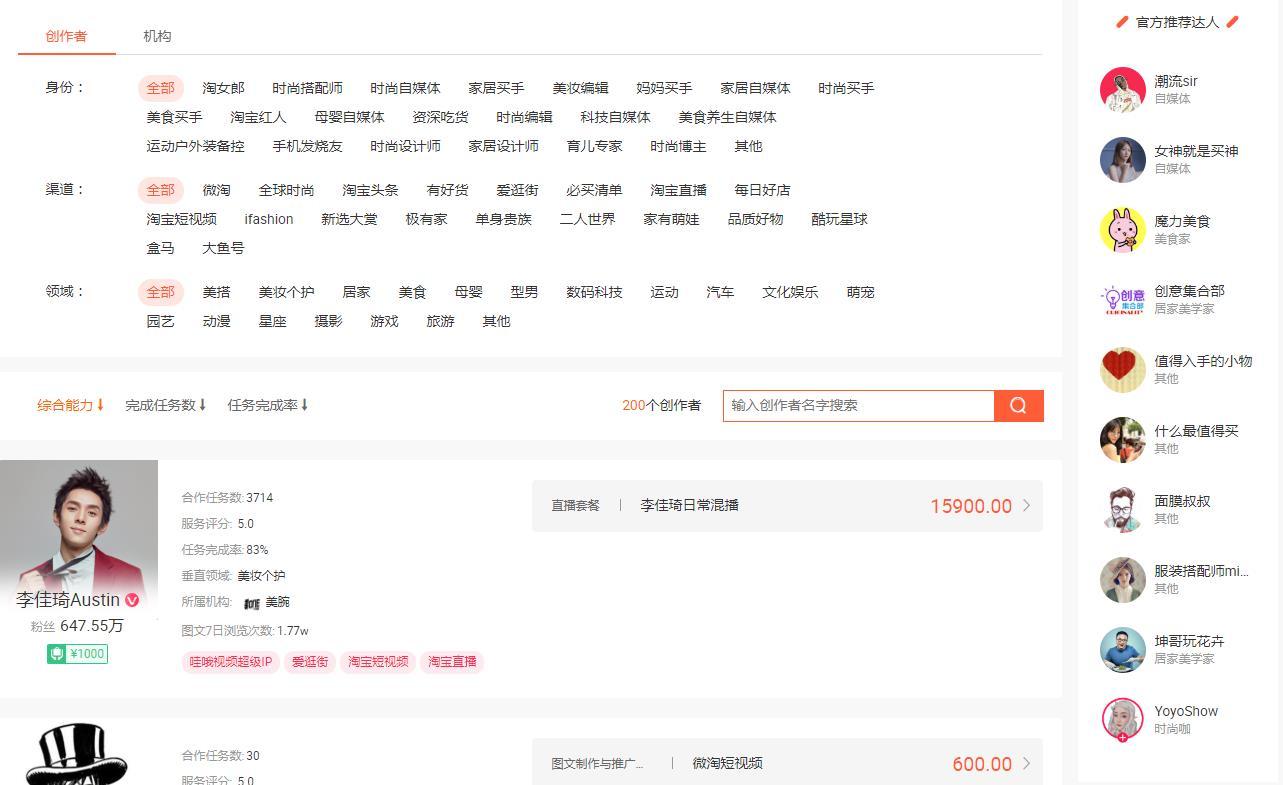Viewport: 1283px width, 785px height.
Task: Click the verified badge next to 李佳琦Austin
Action: pos(132,600)
